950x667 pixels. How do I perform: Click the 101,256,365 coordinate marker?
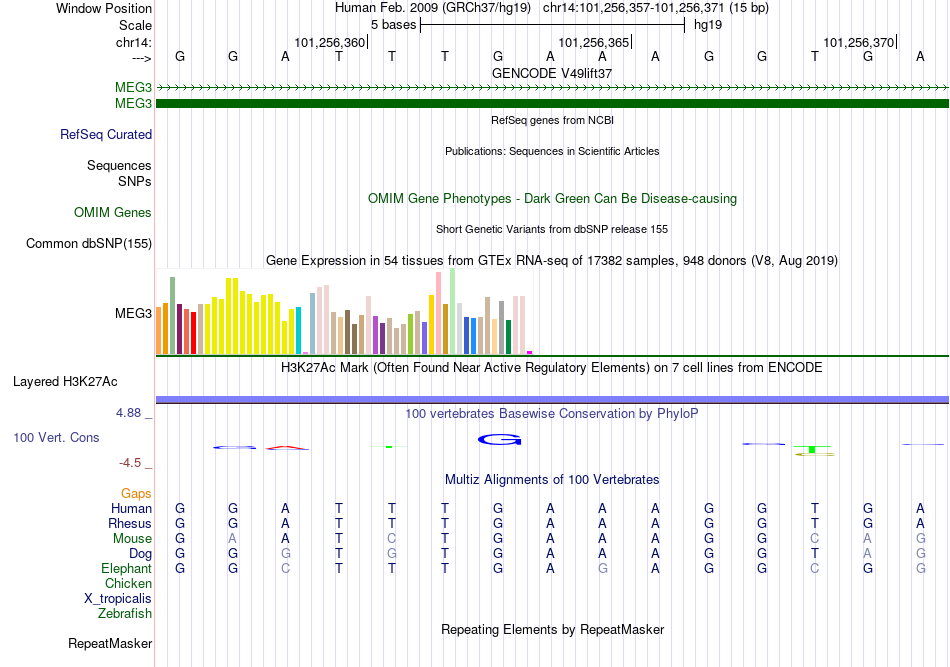coord(594,42)
